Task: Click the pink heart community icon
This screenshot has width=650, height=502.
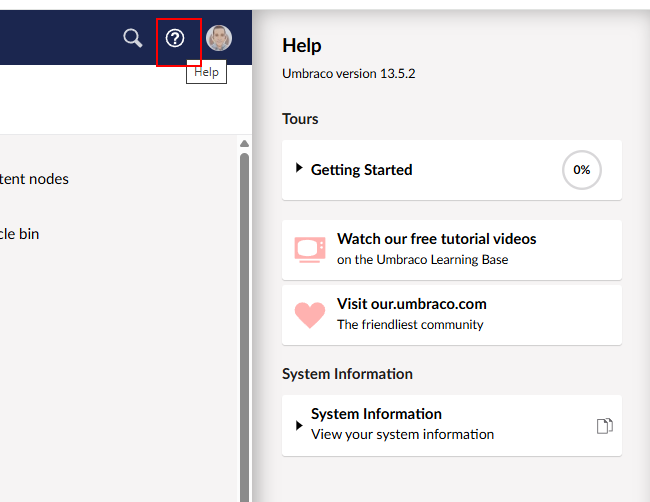Action: pyautogui.click(x=310, y=315)
